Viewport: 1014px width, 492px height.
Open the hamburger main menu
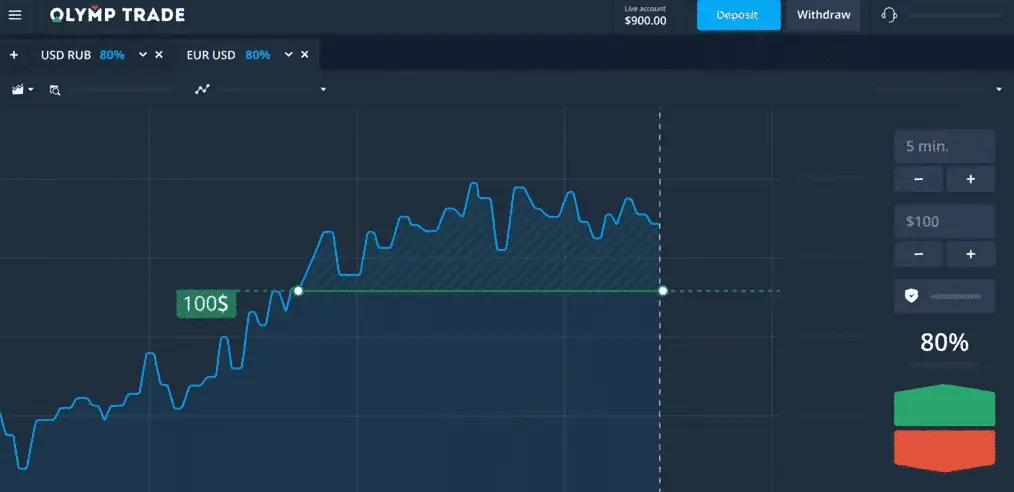click(15, 16)
